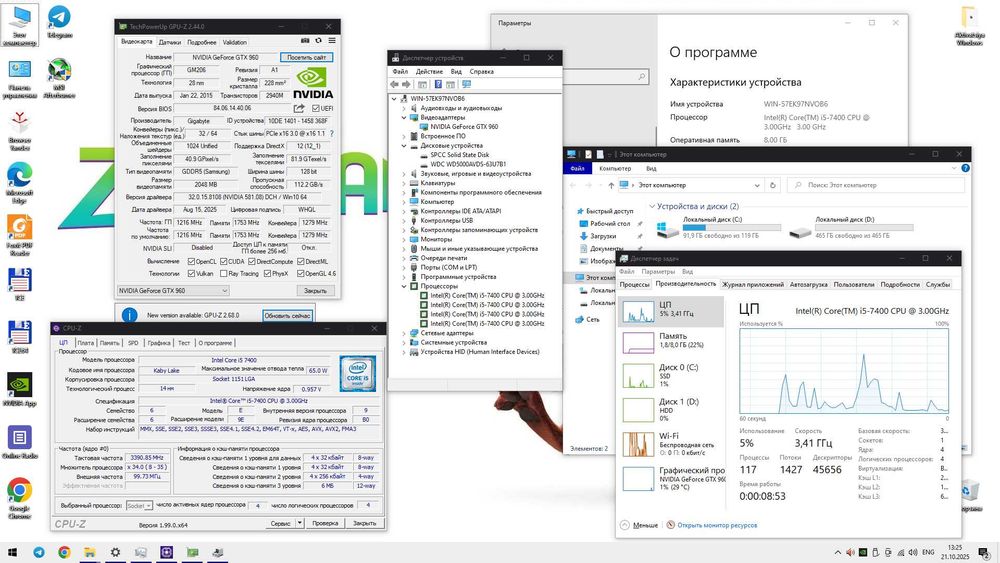The width and height of the screenshot is (1000, 563).
Task: Toggle PhysX checkbox in GPU-Z
Action: click(267, 274)
